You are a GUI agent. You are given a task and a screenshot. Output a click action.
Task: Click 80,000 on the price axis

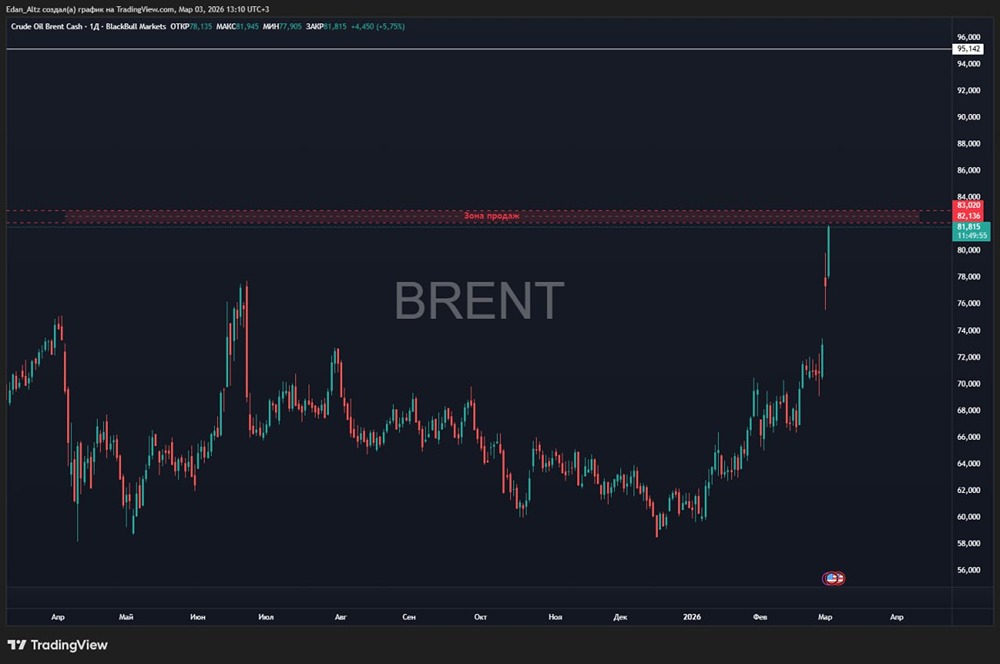pos(968,250)
